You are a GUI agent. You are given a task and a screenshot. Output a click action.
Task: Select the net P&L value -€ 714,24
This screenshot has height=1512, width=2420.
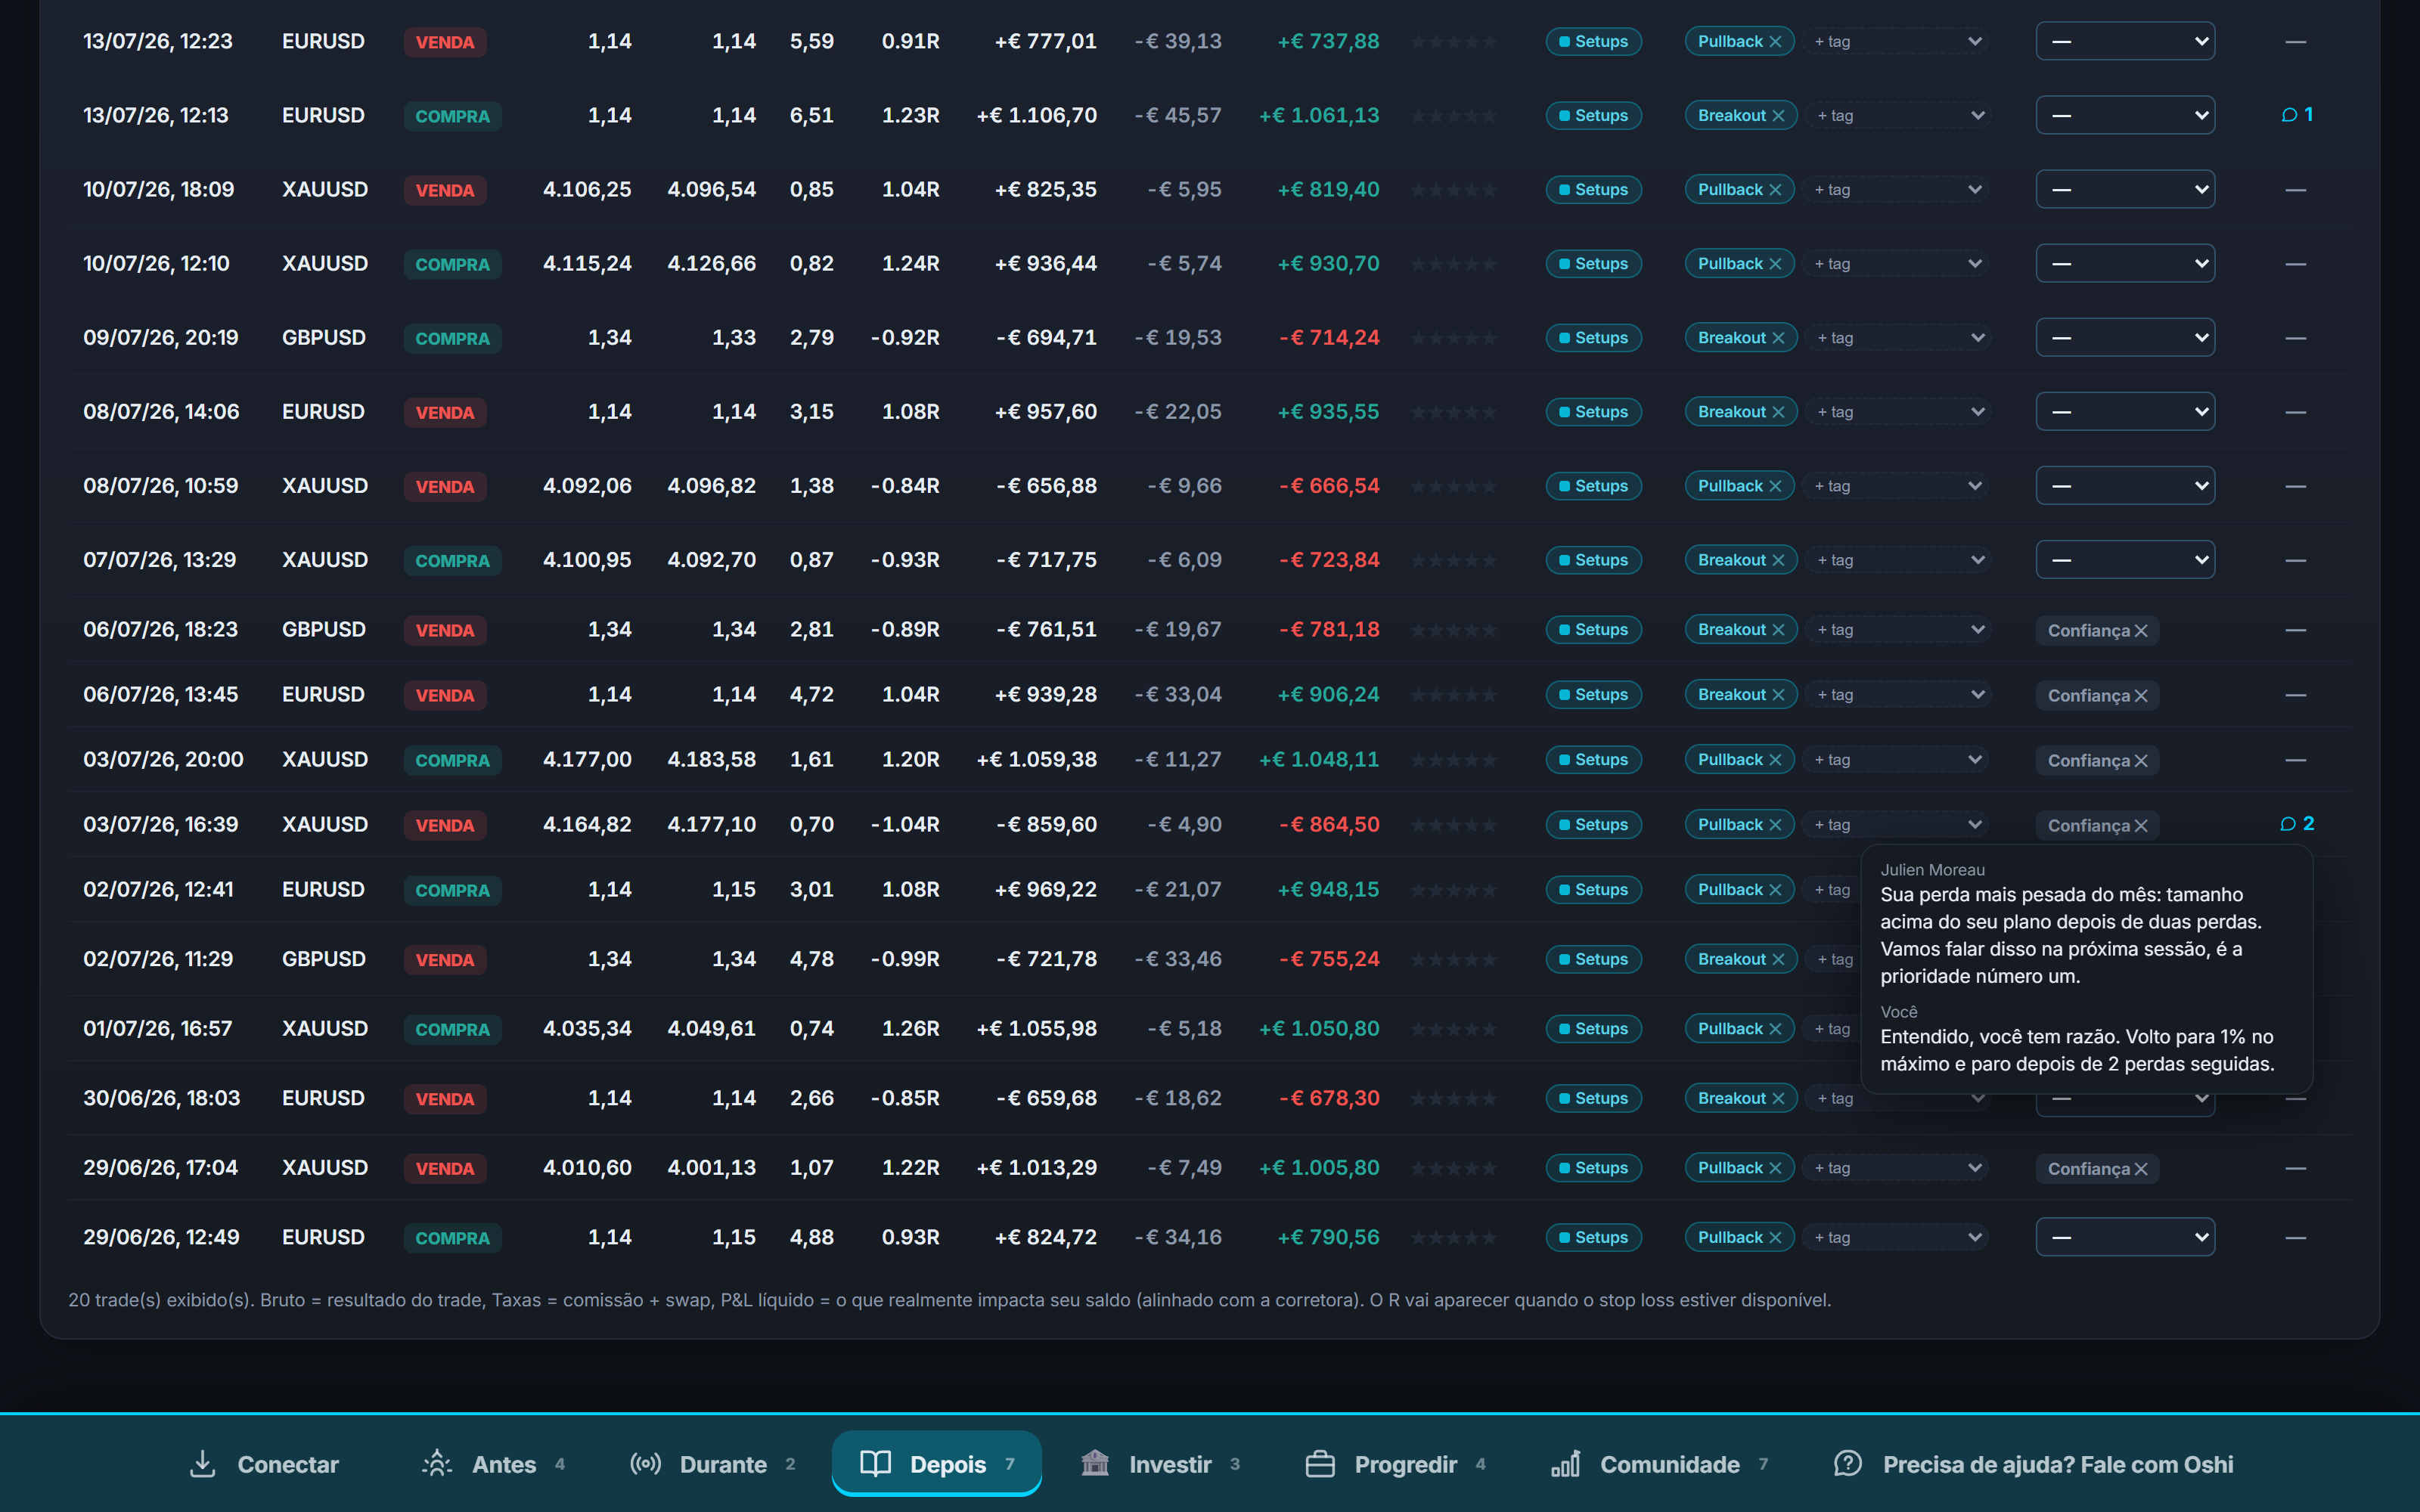pyautogui.click(x=1329, y=338)
